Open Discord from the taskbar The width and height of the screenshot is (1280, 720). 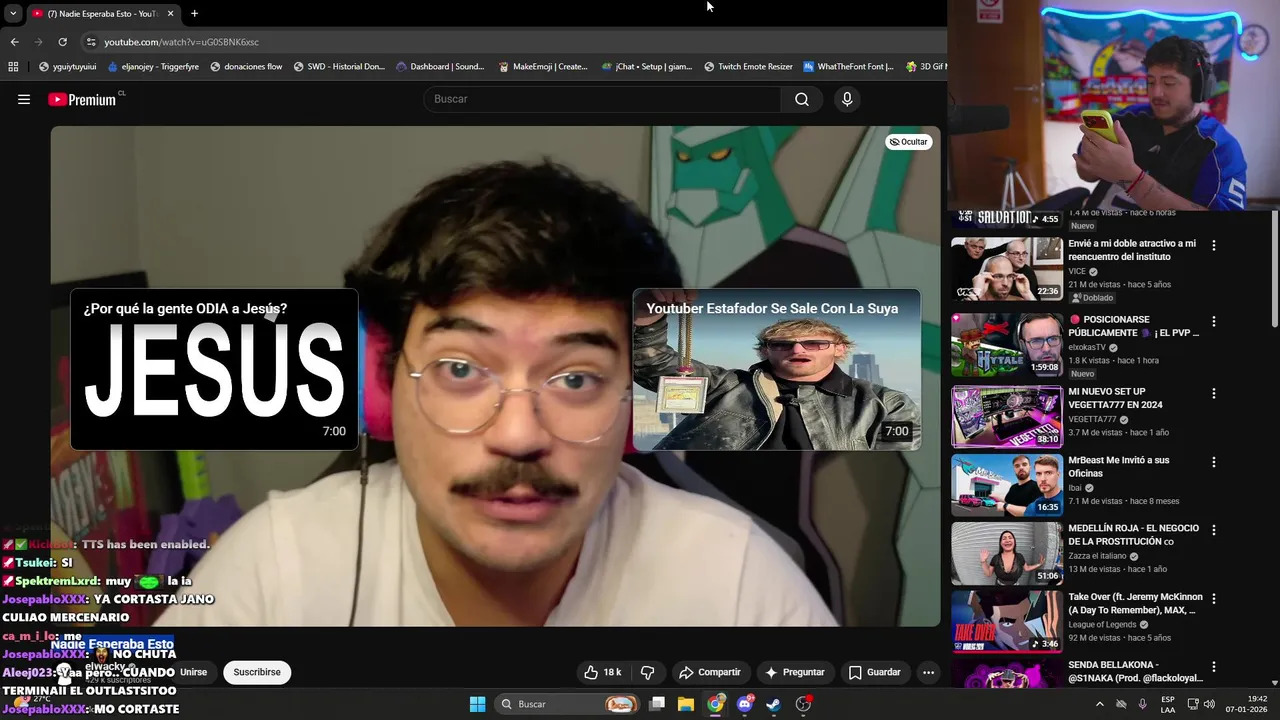(745, 704)
